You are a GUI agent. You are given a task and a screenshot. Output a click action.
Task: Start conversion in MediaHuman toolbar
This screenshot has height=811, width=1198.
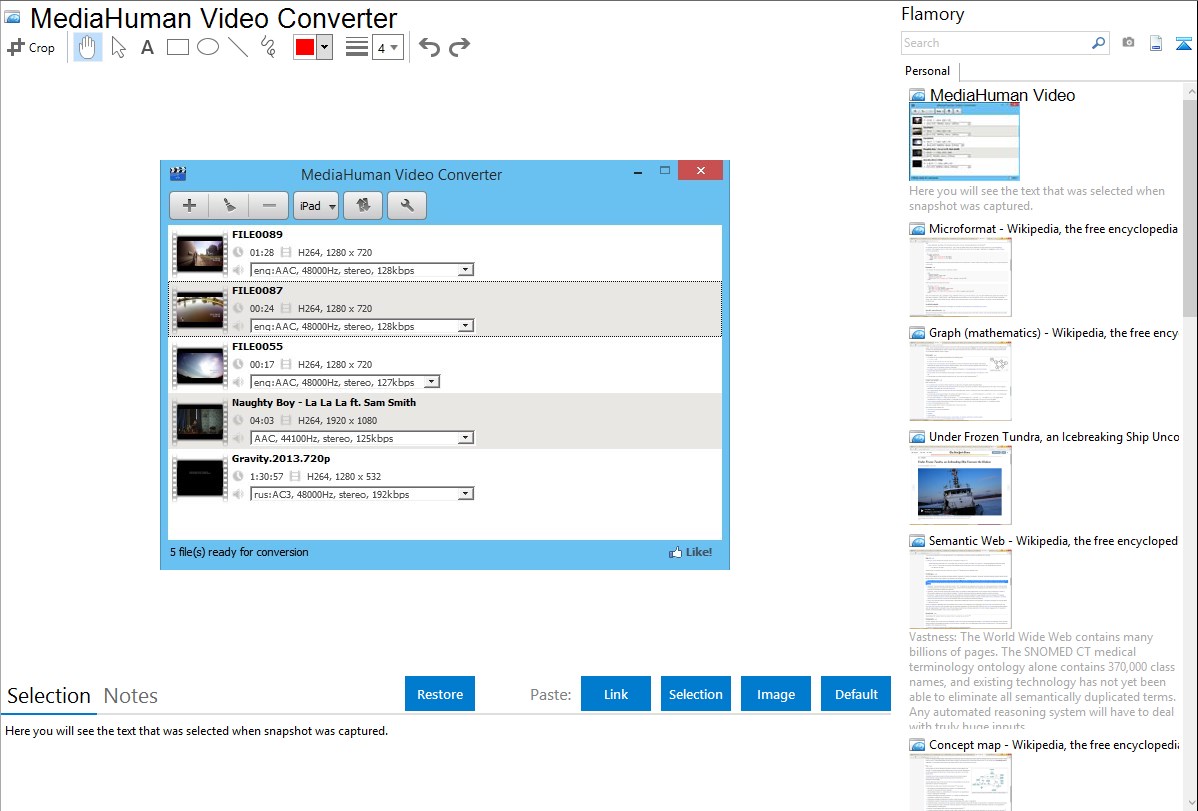[x=363, y=206]
